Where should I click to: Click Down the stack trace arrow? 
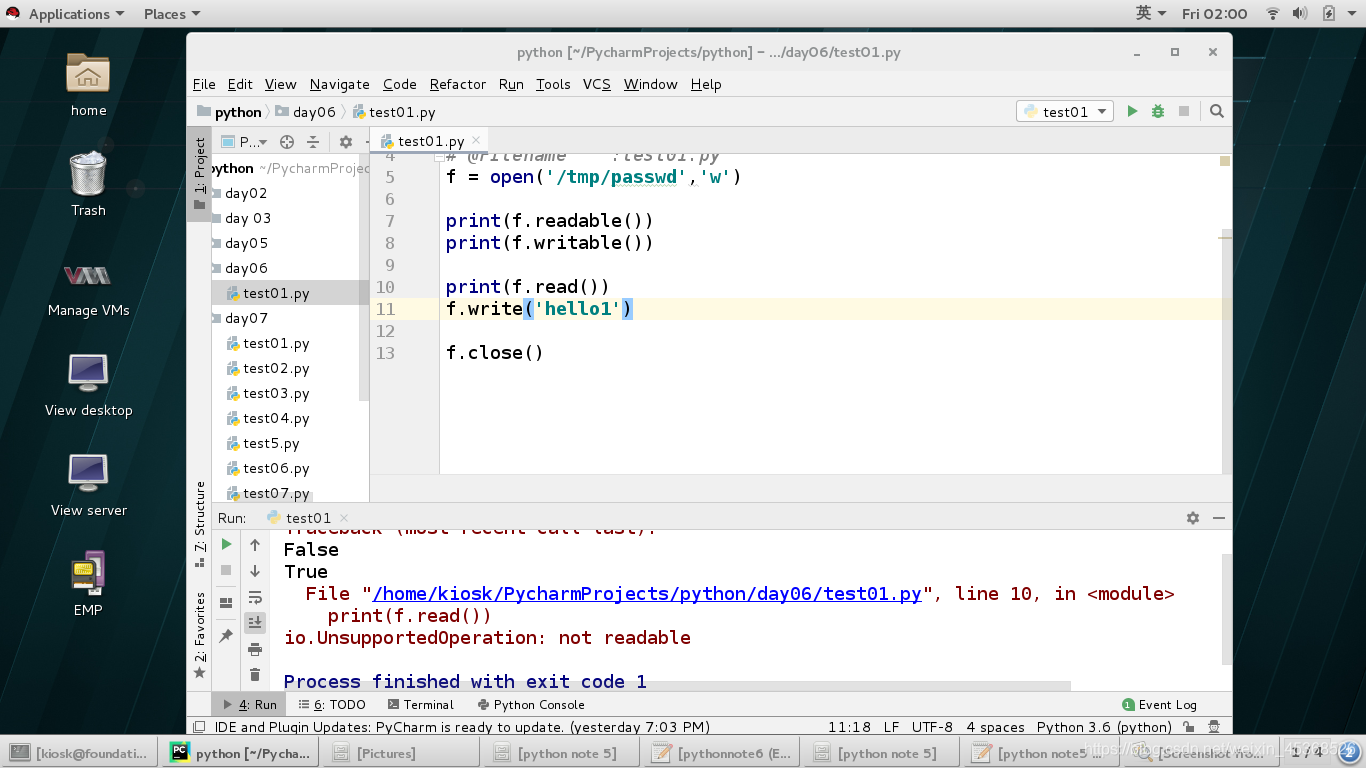pos(255,571)
